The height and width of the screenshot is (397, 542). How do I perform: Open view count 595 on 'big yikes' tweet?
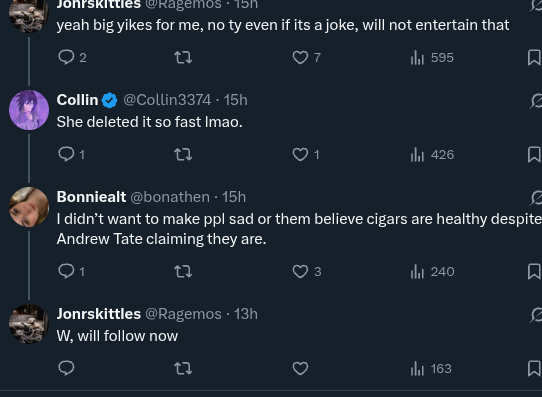432,57
